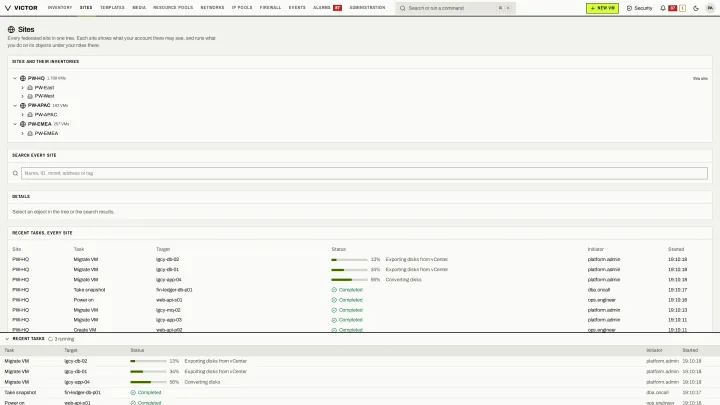
Task: Click the child PW-APAC datacenter icon
Action: tap(30, 115)
